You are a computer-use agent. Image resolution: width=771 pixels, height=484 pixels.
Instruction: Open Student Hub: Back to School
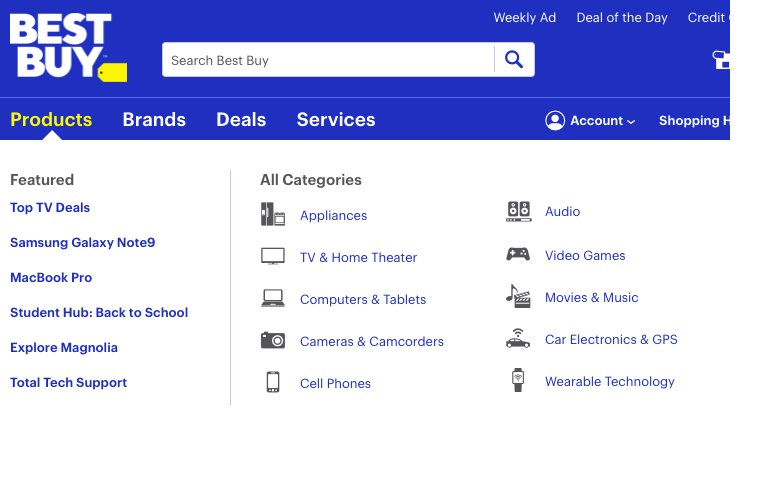99,312
